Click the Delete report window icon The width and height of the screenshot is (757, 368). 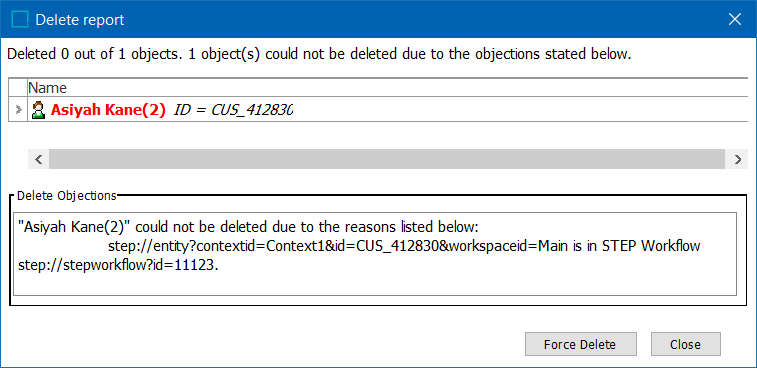(x=20, y=19)
